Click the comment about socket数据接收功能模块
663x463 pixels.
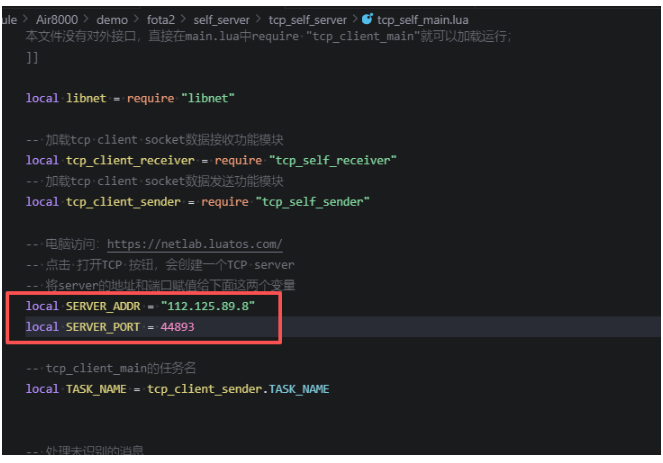pos(154,140)
